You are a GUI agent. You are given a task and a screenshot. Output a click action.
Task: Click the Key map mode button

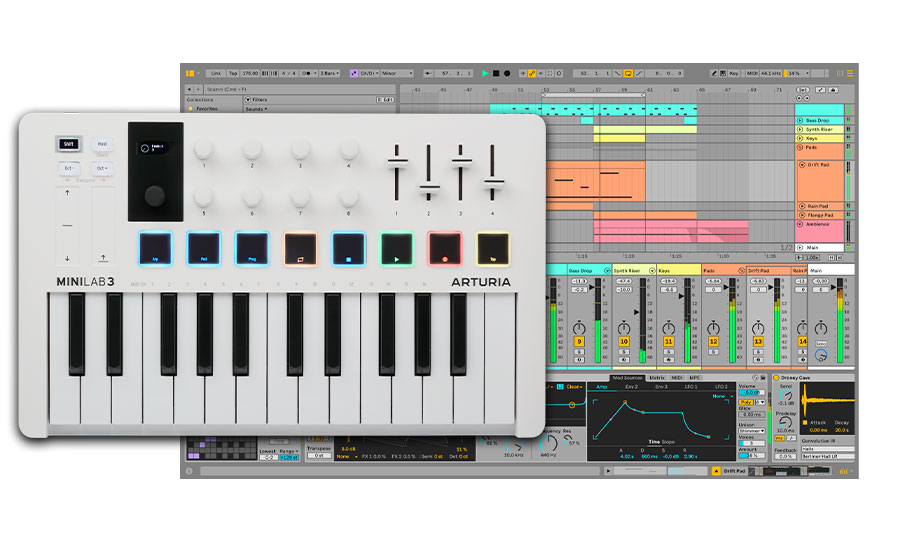click(734, 73)
